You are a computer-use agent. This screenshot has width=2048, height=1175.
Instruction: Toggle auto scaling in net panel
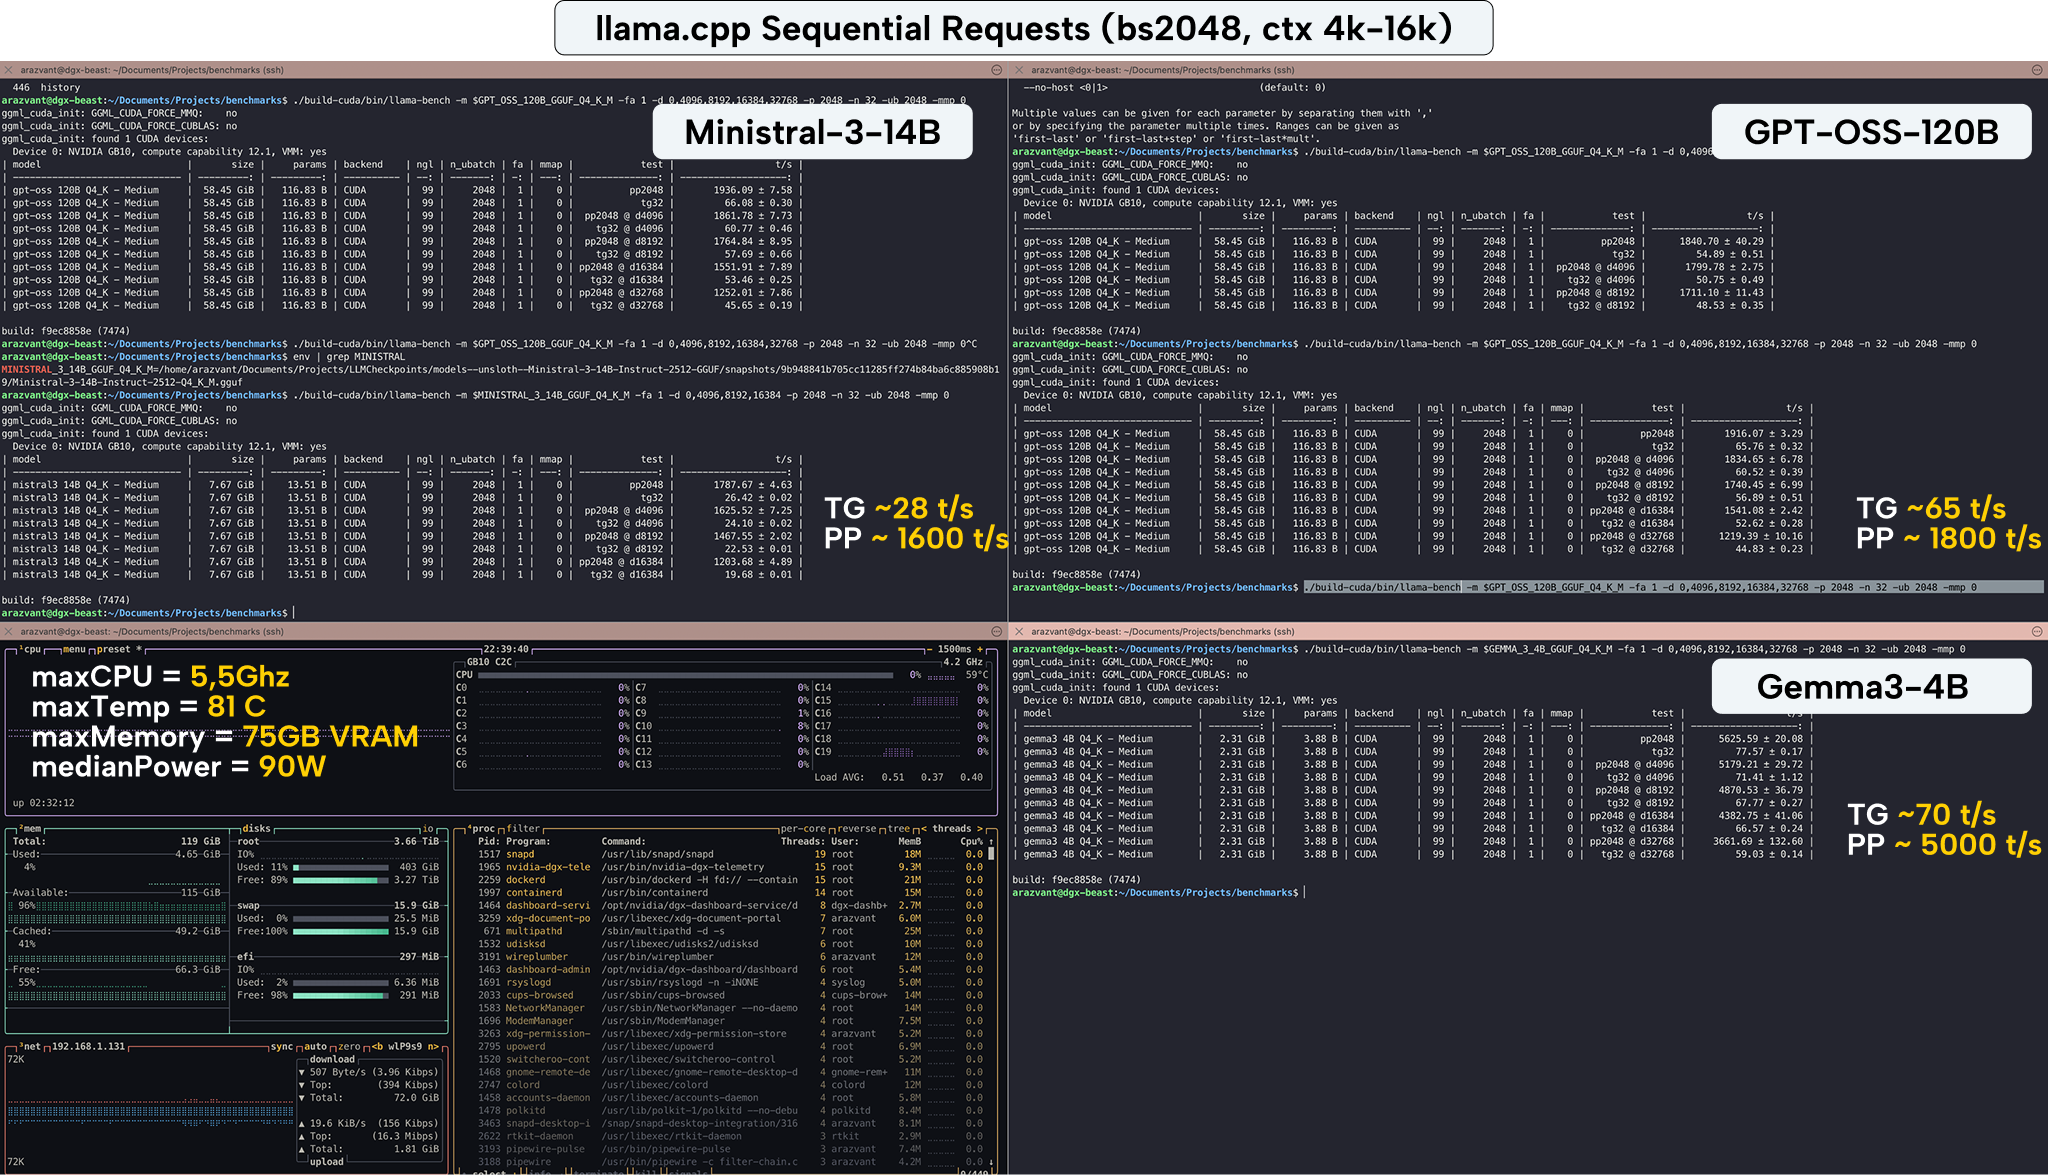pos(315,1047)
